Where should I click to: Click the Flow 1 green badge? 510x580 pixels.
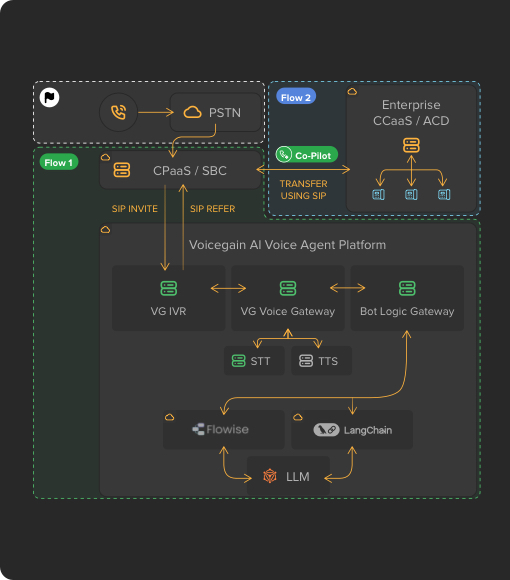pyautogui.click(x=59, y=162)
